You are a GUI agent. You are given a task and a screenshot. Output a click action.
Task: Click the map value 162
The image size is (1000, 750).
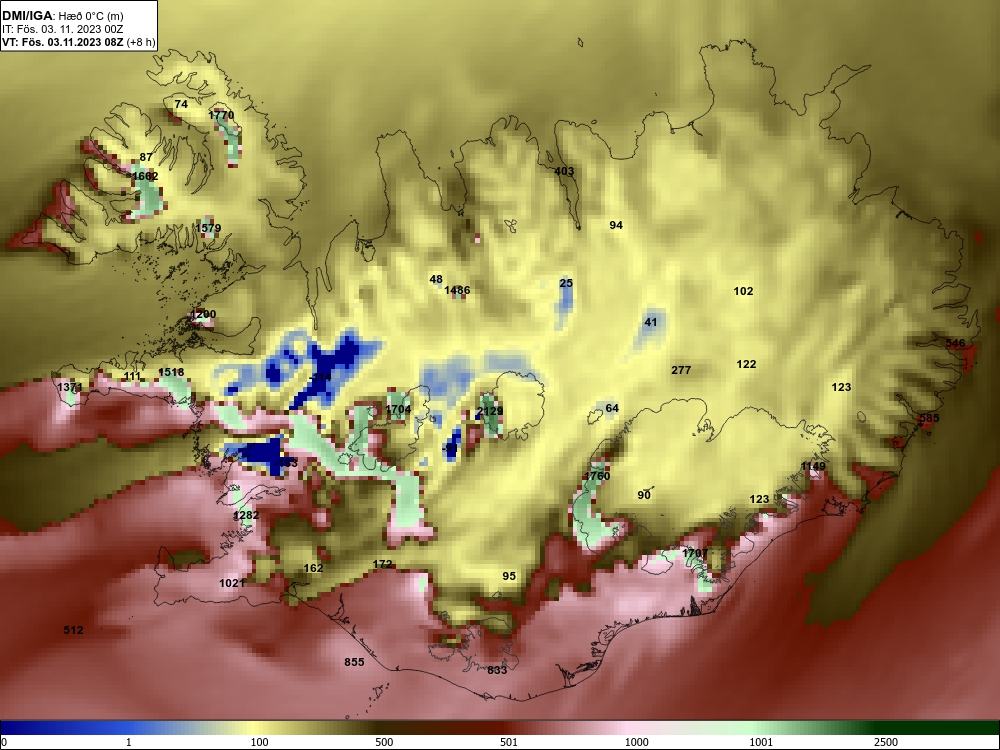(313, 568)
